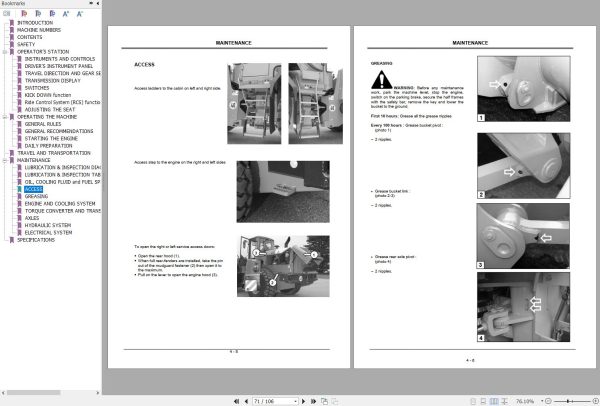
Task: Select the ADJUSTING THE SEAT bookmark
Action: tap(50, 109)
